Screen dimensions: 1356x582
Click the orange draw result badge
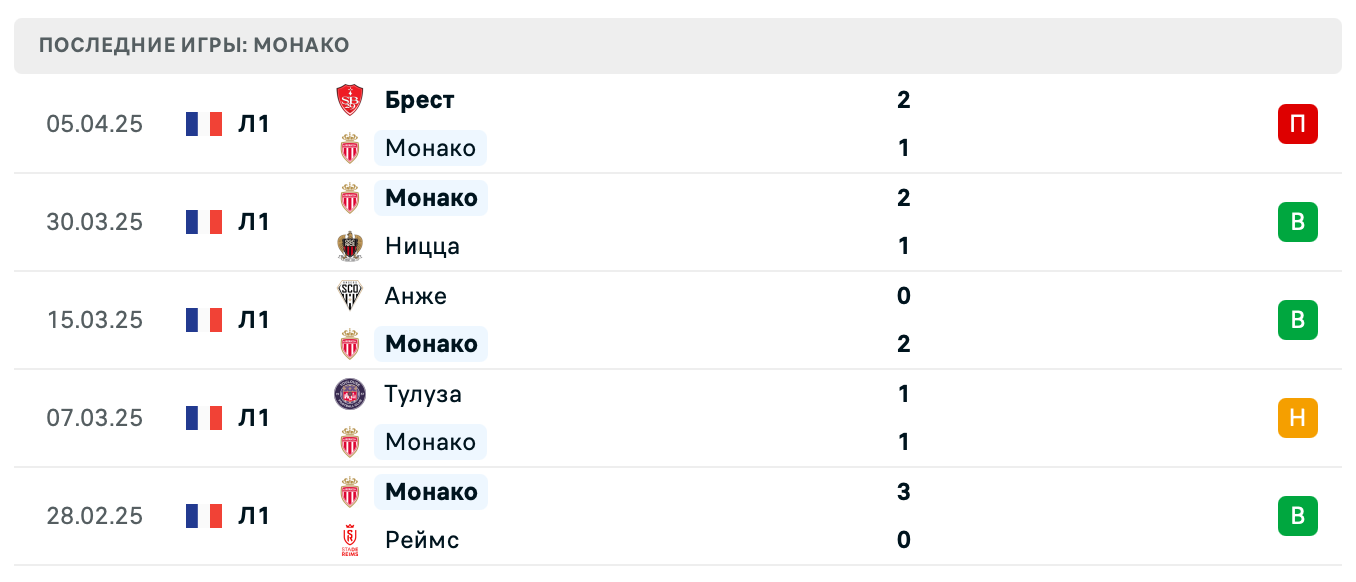point(1297,418)
